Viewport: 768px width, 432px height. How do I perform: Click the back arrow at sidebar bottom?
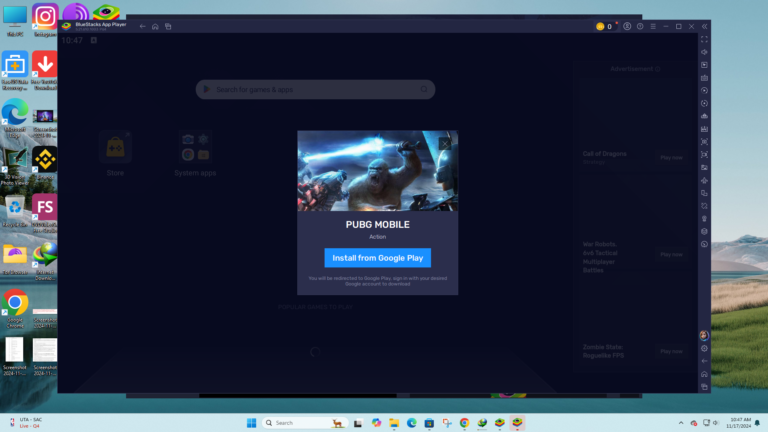(704, 361)
